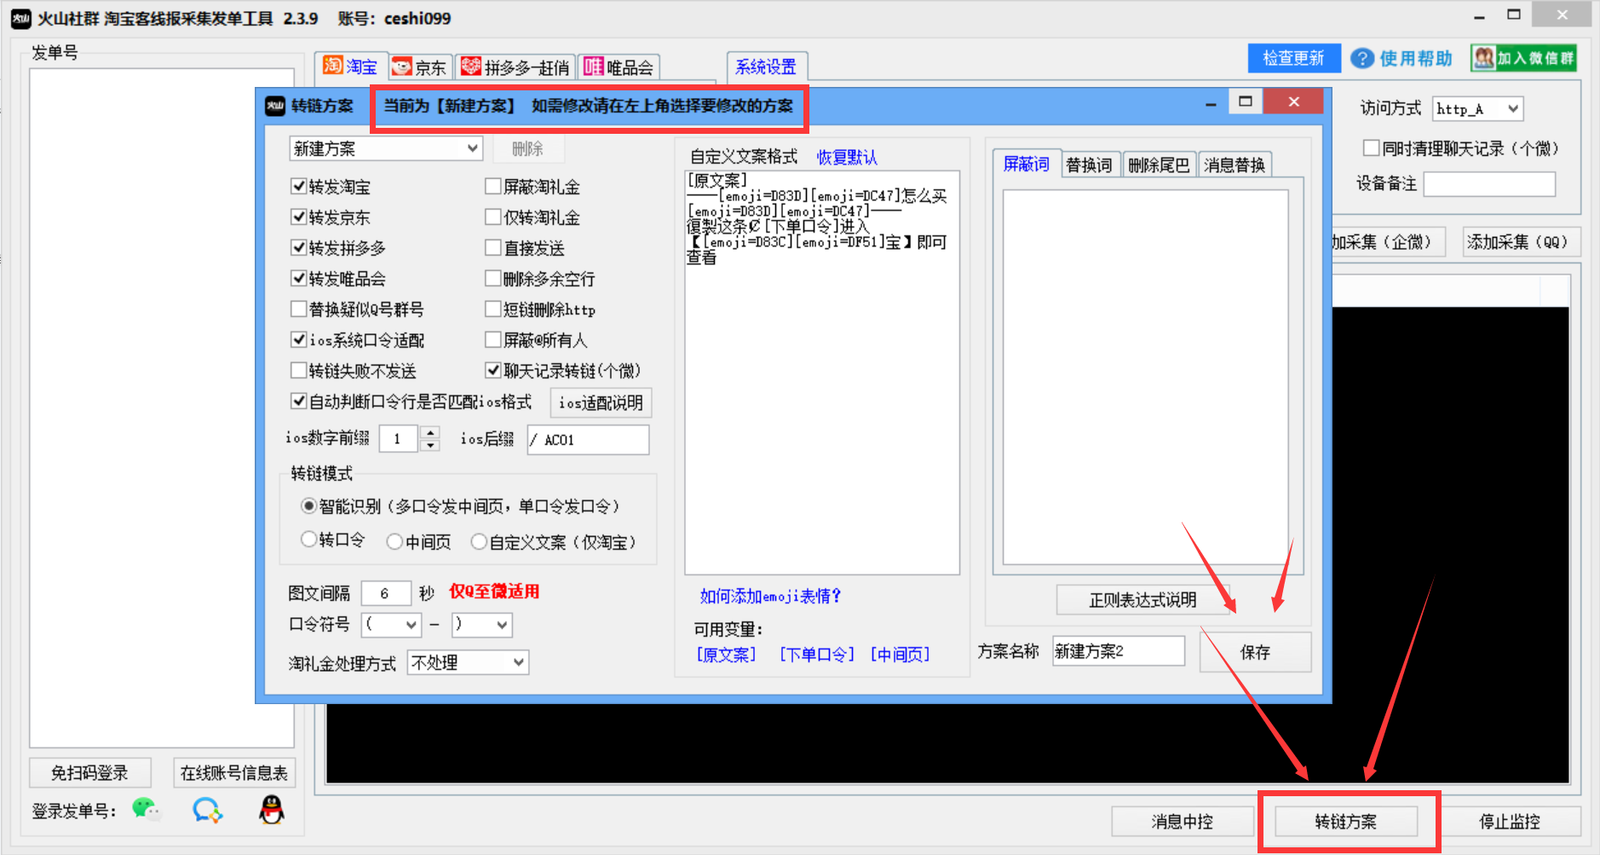
Task: Select 自定义文案（仅淘宝） radio option
Action: [x=479, y=541]
